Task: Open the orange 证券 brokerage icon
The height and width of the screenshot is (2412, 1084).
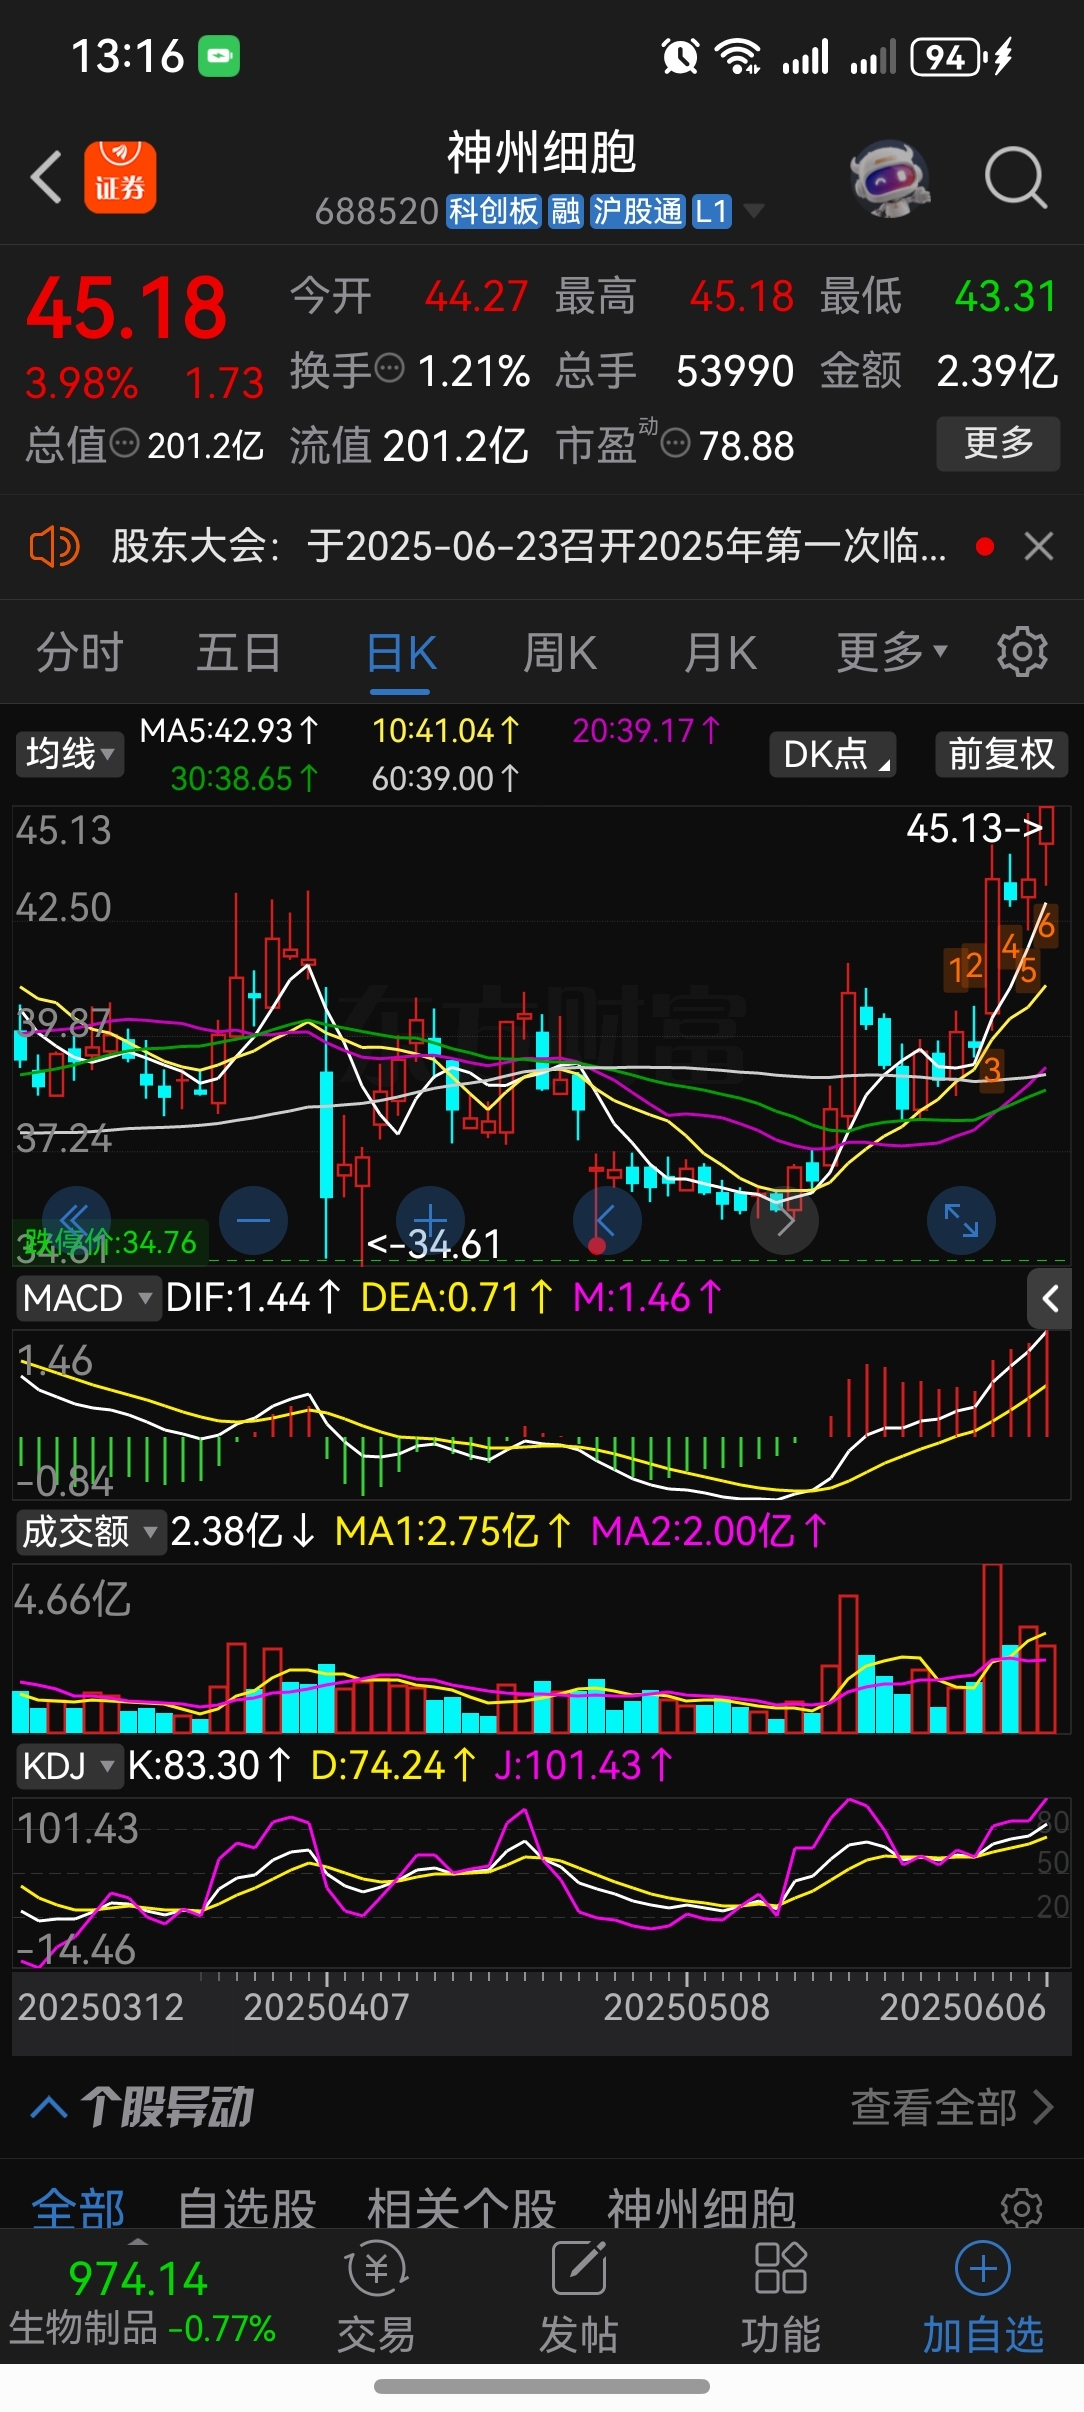Action: (120, 177)
